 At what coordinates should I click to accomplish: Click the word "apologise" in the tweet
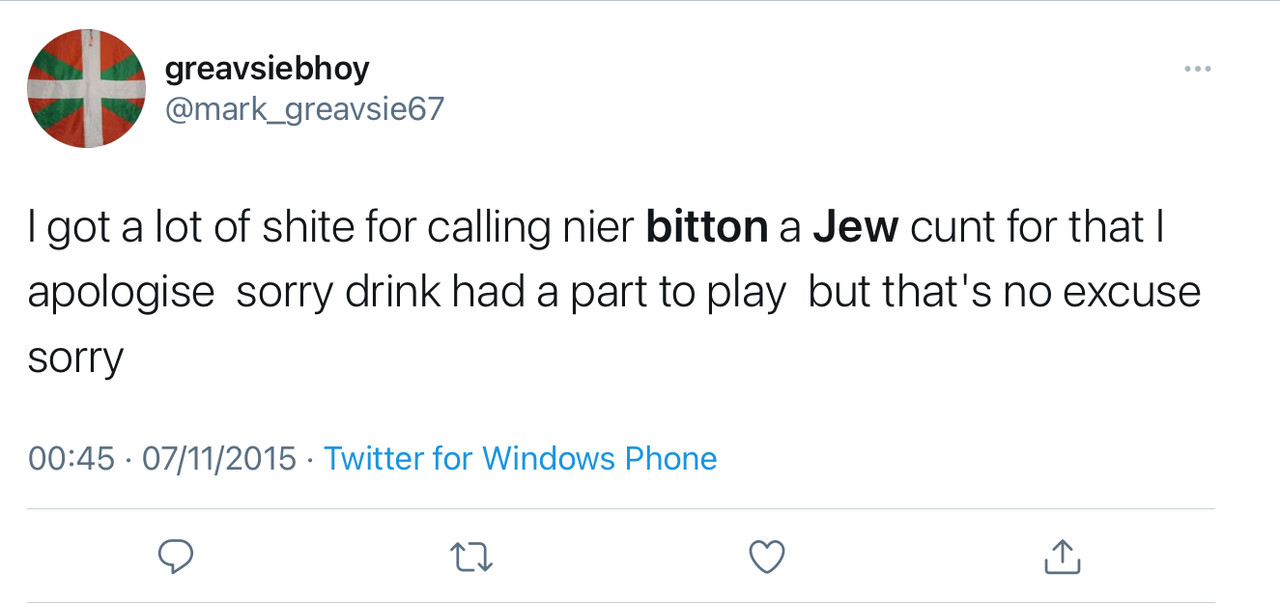coord(121,292)
